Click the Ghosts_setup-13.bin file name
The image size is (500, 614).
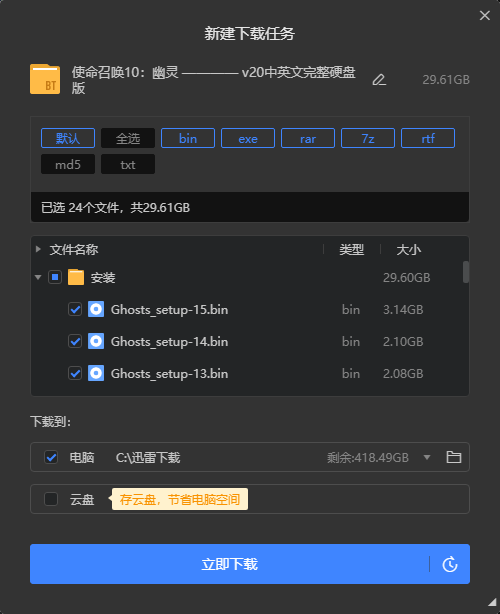click(169, 374)
